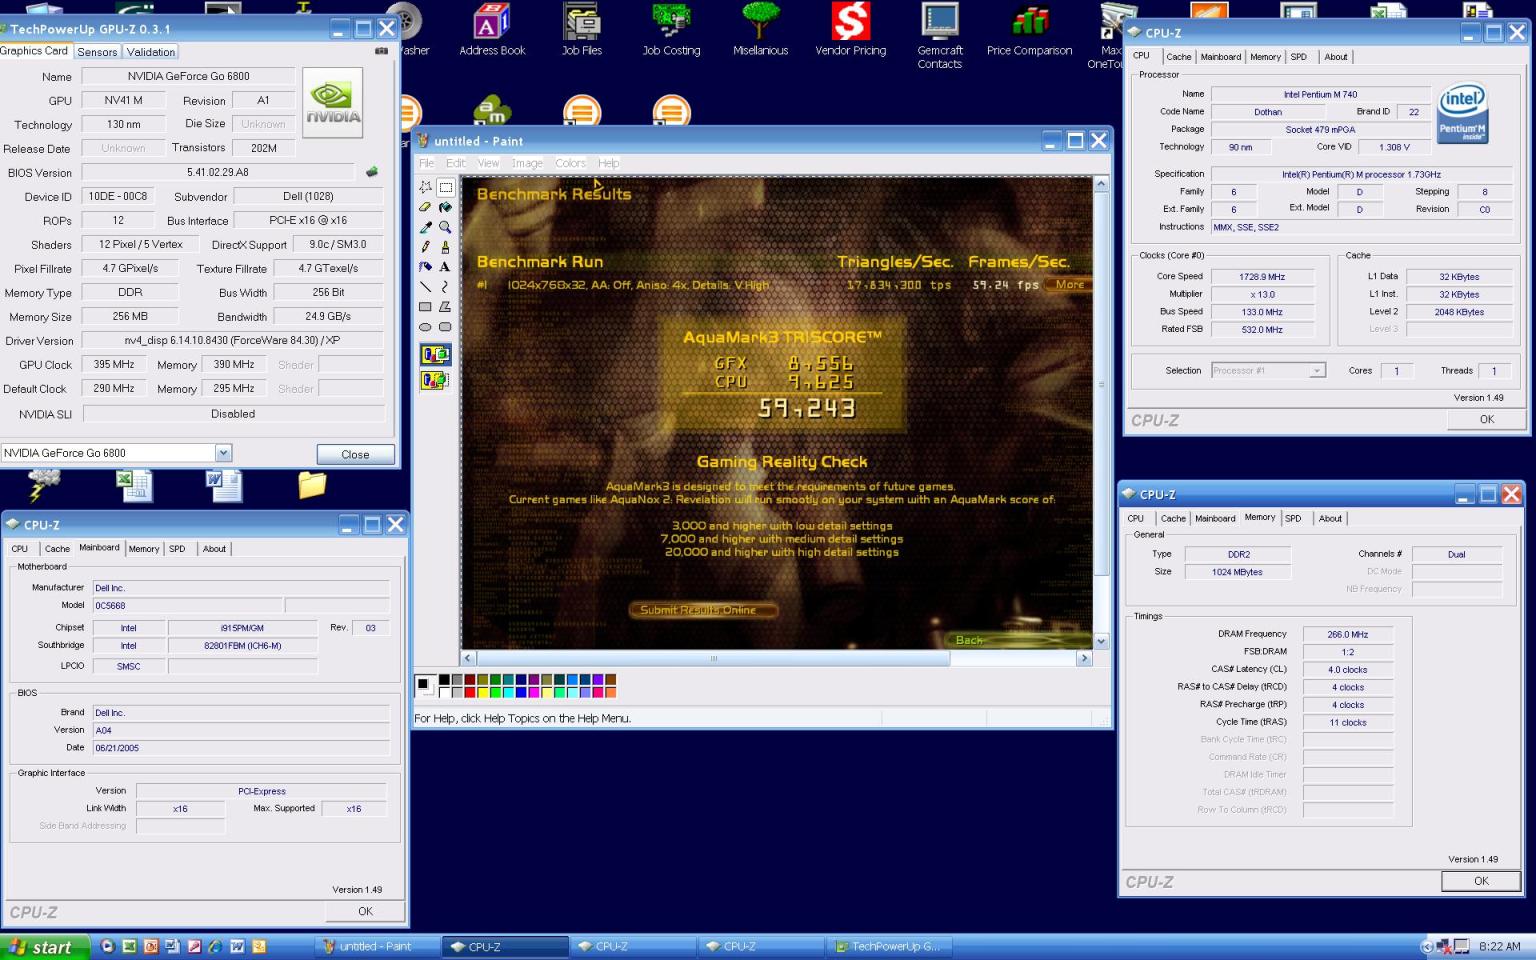
Task: Expand Processor #1 selection dropdown in CPU-Z
Action: point(1317,370)
